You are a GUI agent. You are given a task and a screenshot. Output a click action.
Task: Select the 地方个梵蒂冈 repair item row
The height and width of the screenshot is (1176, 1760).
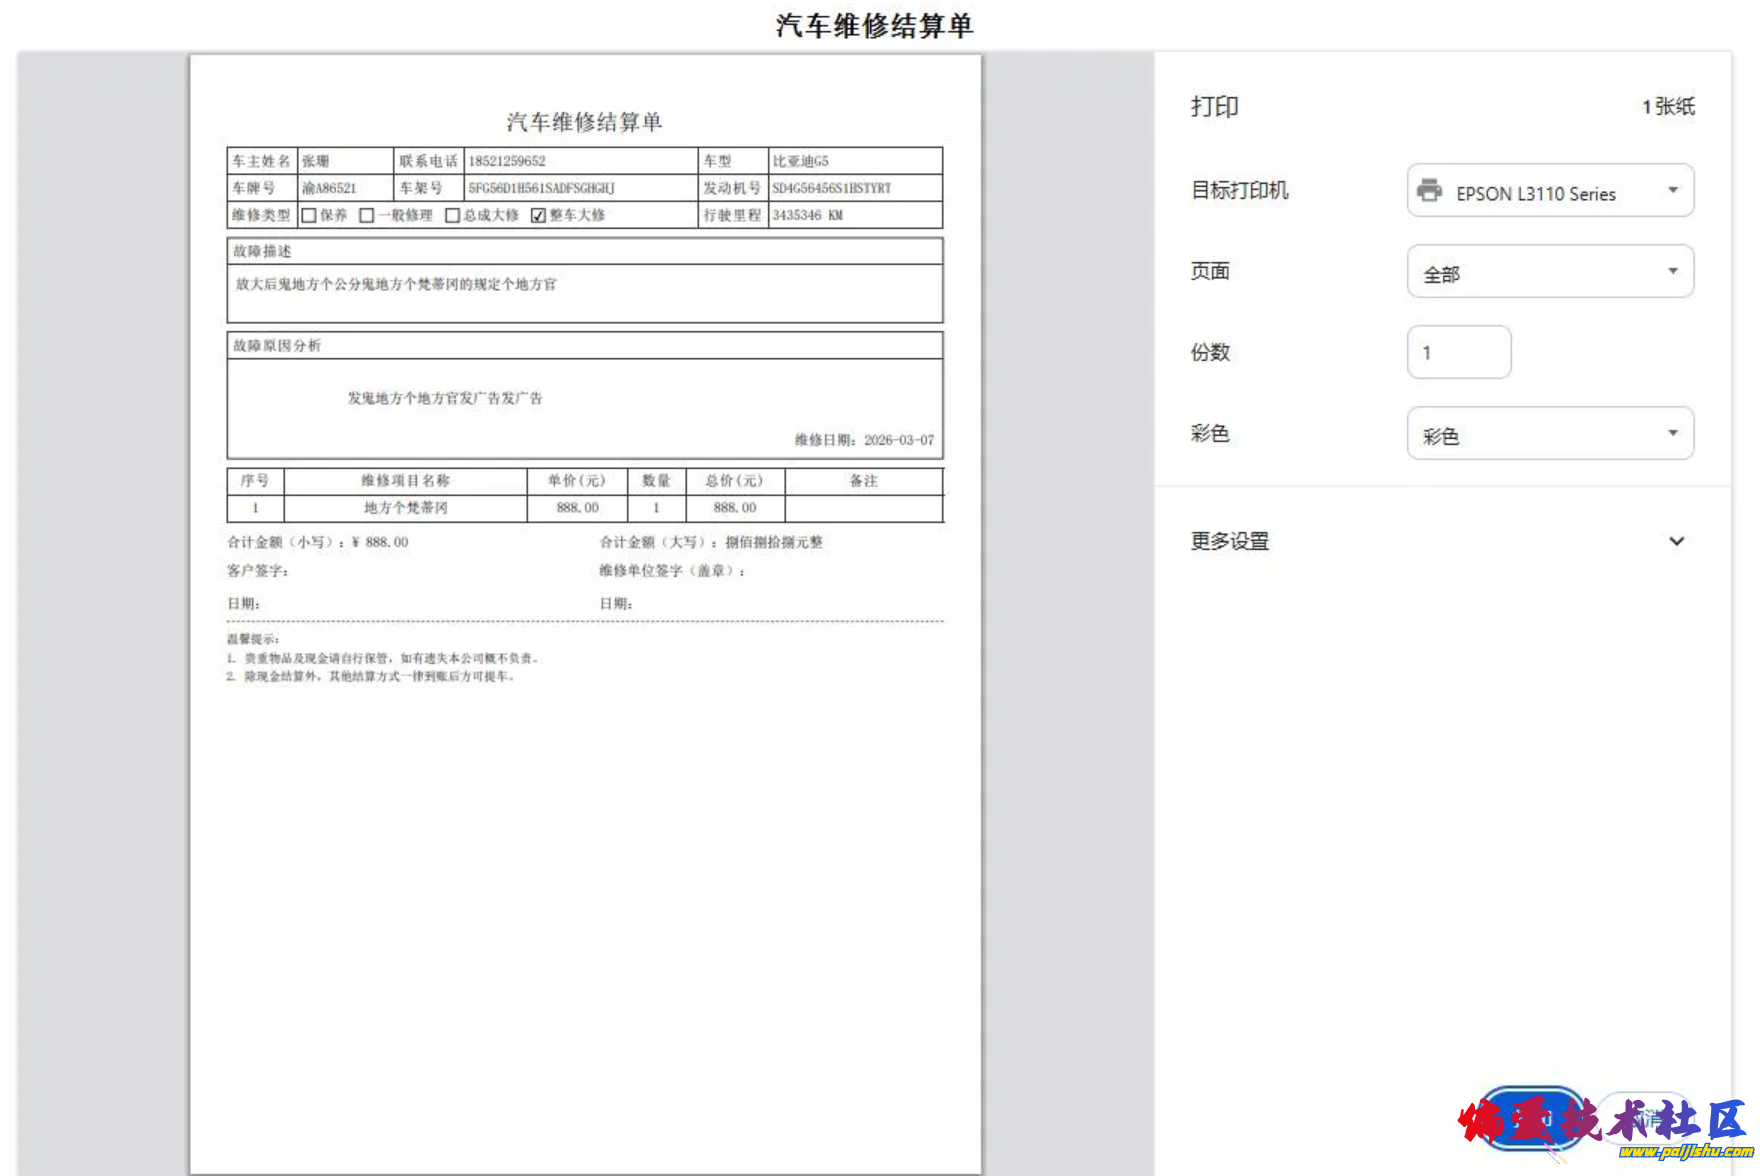point(405,508)
